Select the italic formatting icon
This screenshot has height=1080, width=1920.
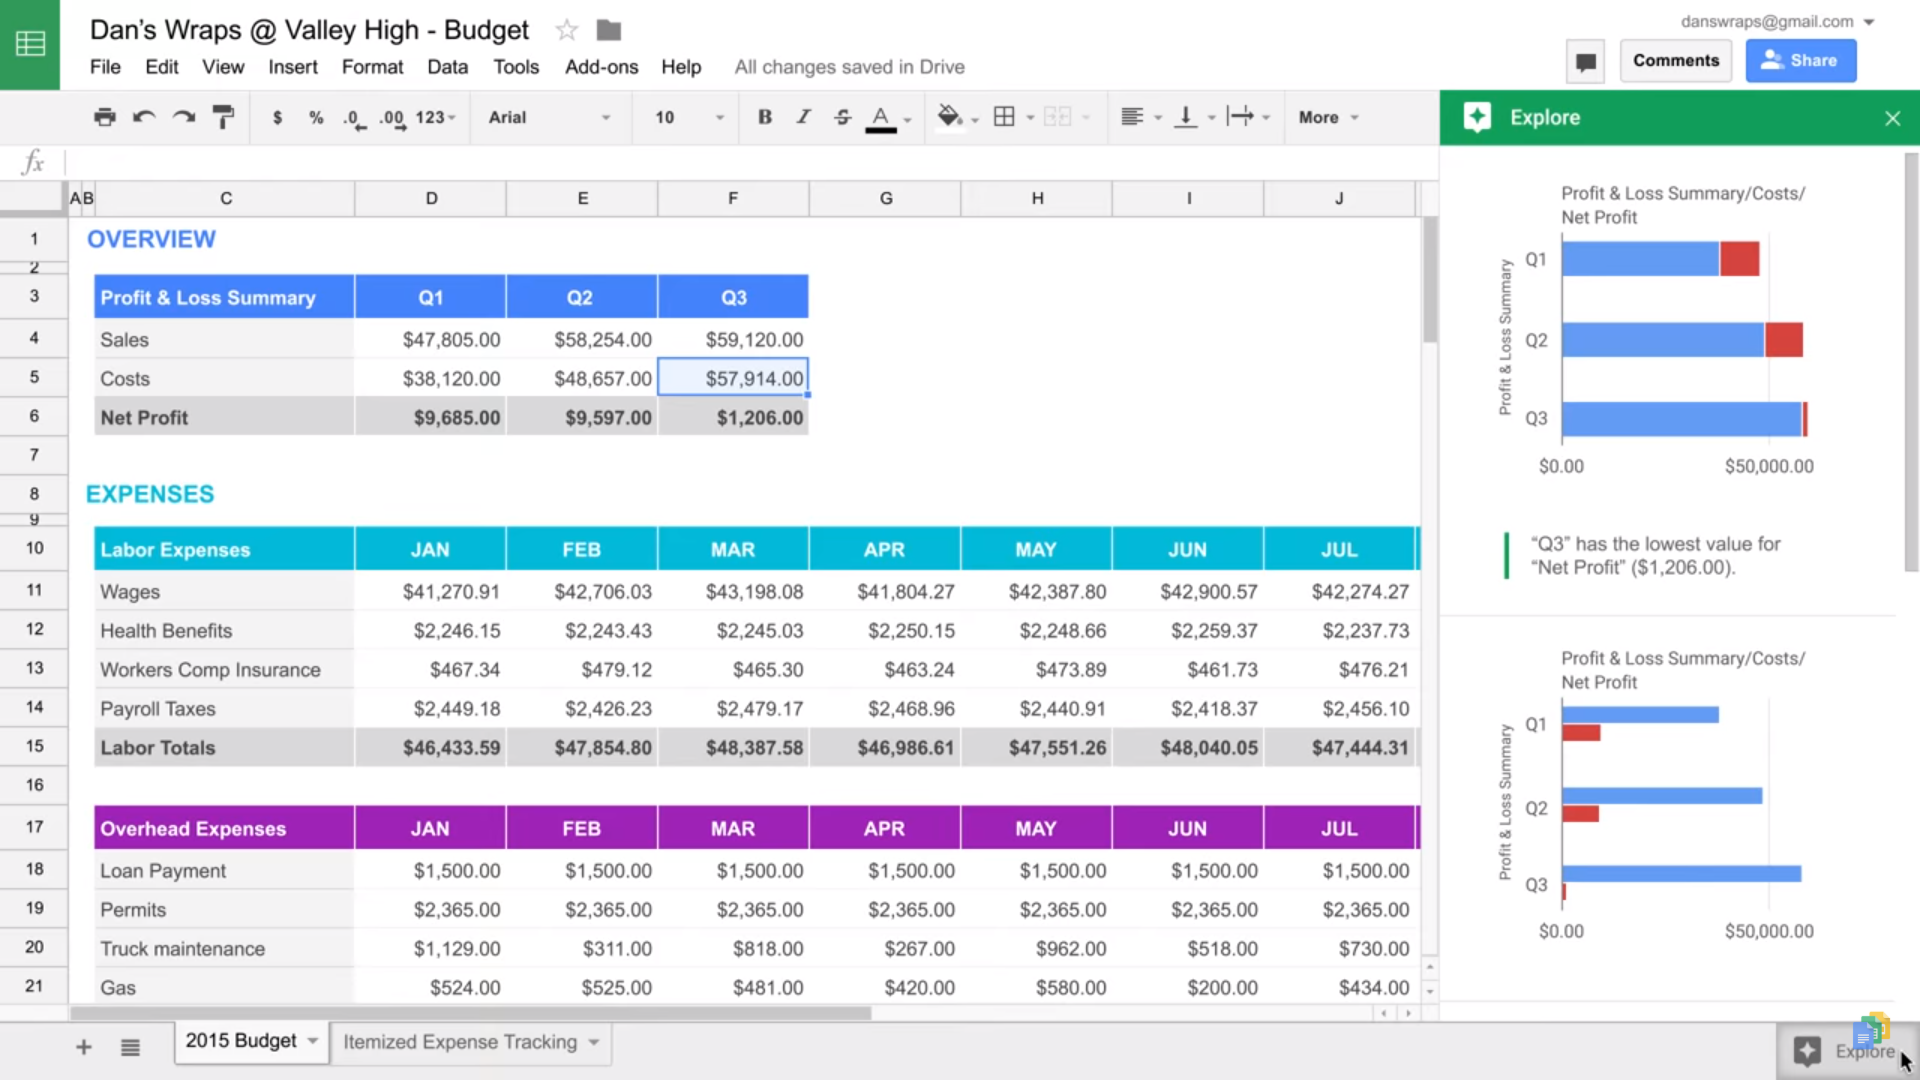[803, 117]
